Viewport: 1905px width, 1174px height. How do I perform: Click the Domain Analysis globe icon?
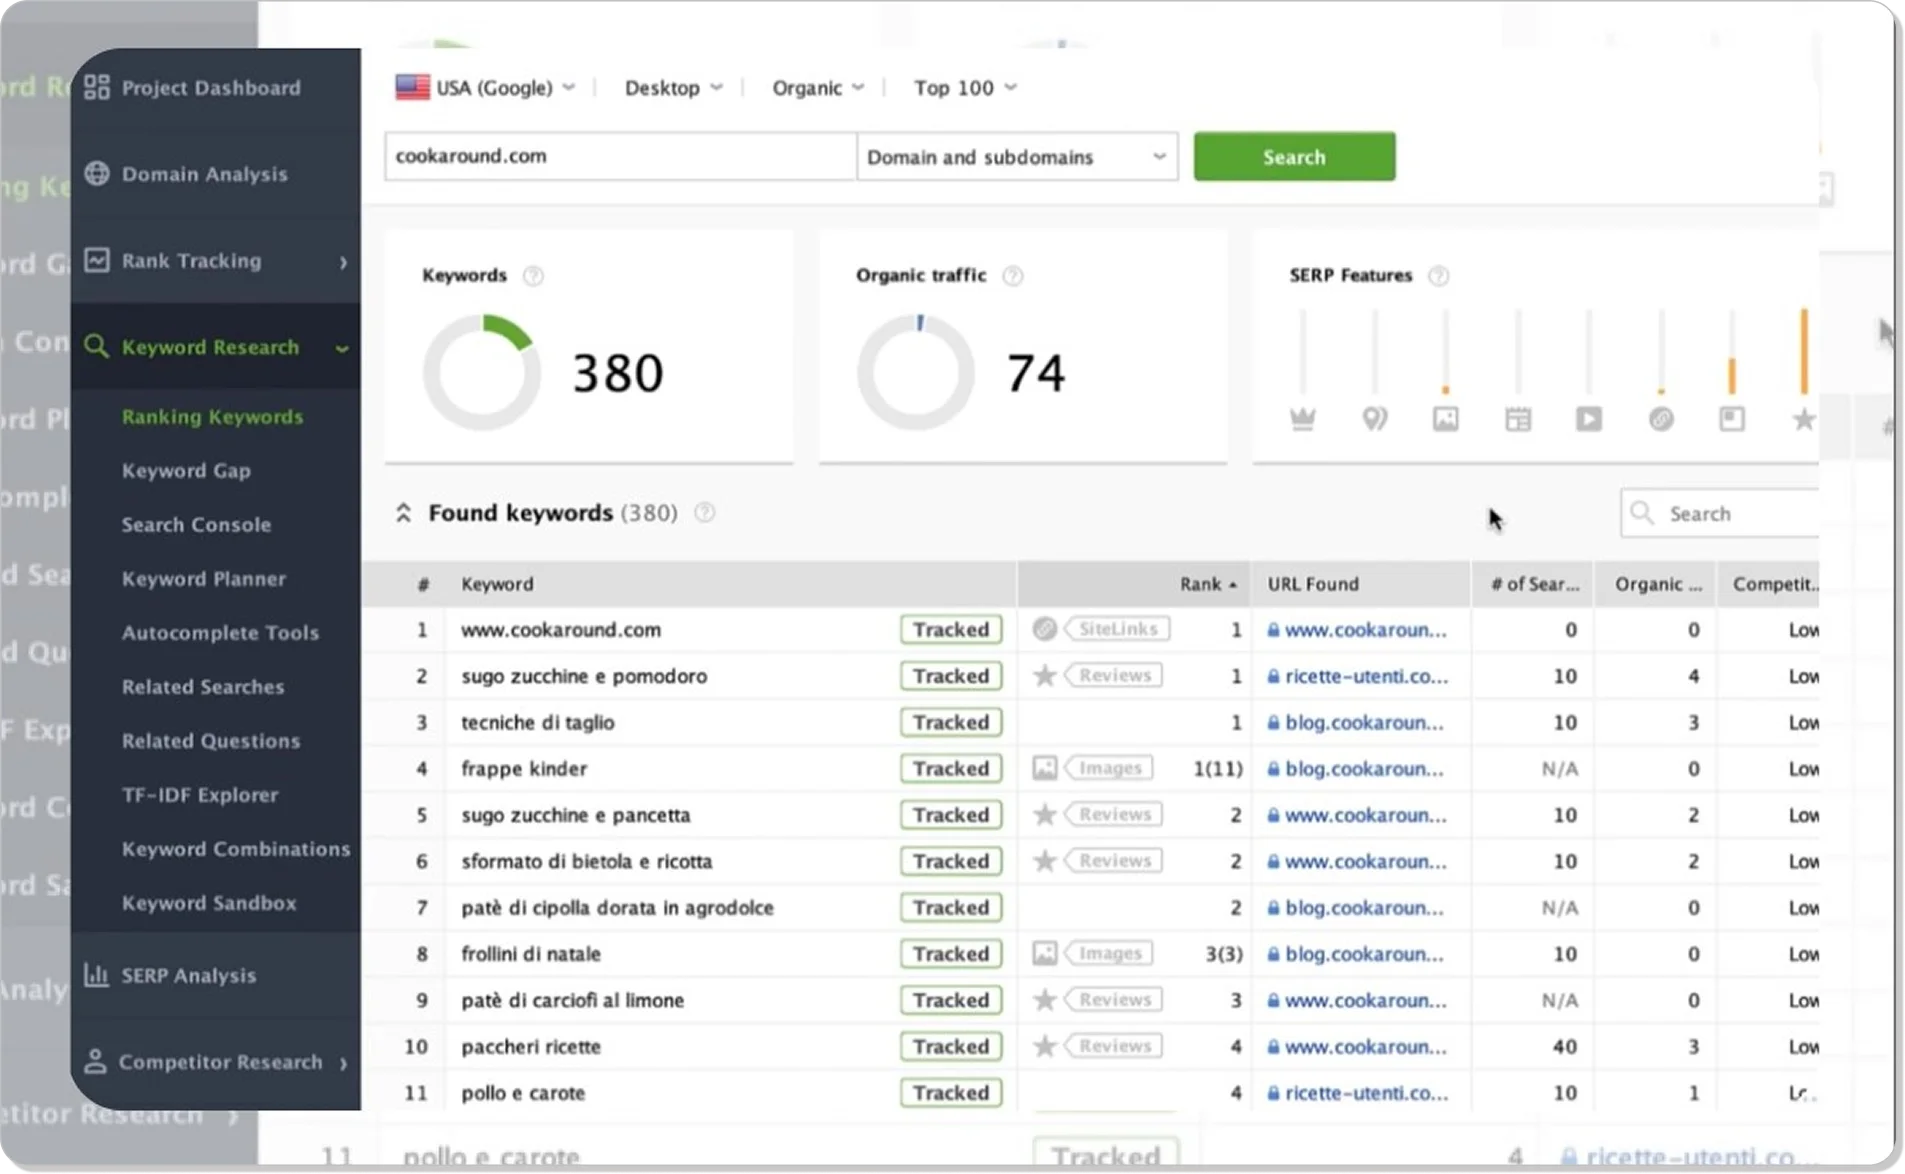pos(96,173)
